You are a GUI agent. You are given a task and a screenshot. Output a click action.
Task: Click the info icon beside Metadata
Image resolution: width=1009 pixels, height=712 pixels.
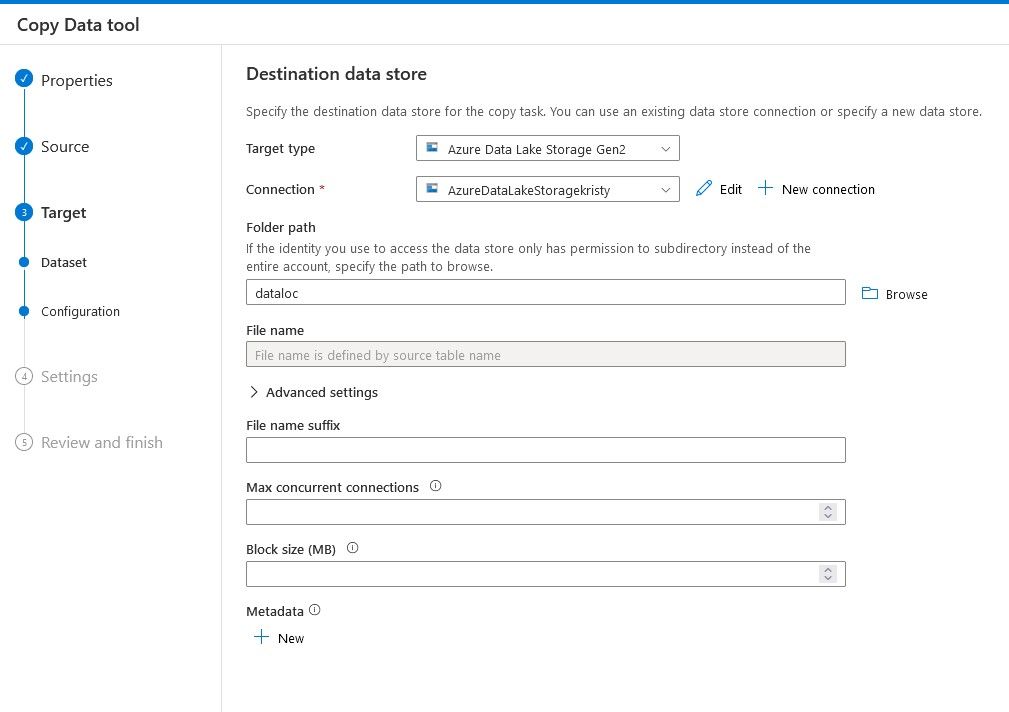(314, 610)
